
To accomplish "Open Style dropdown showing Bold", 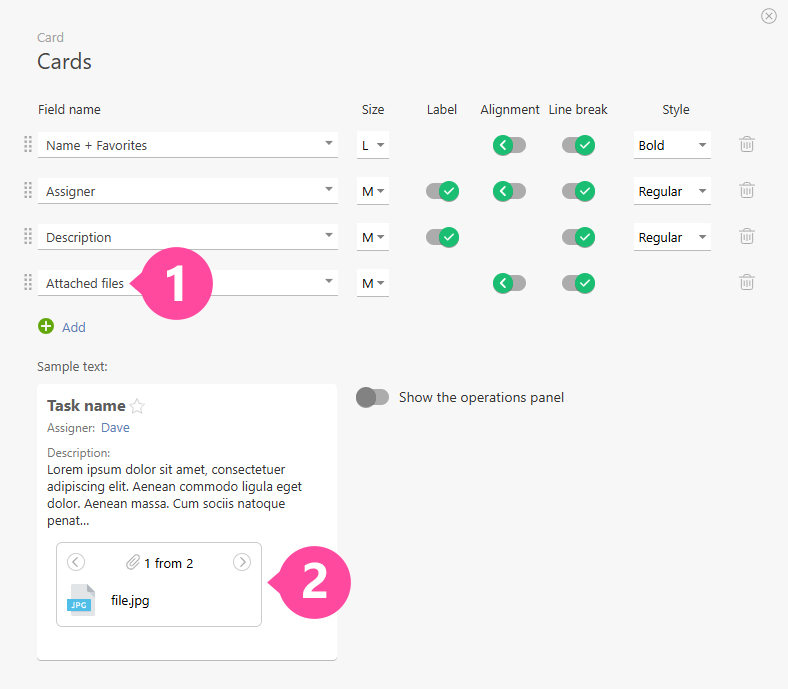I will click(672, 145).
